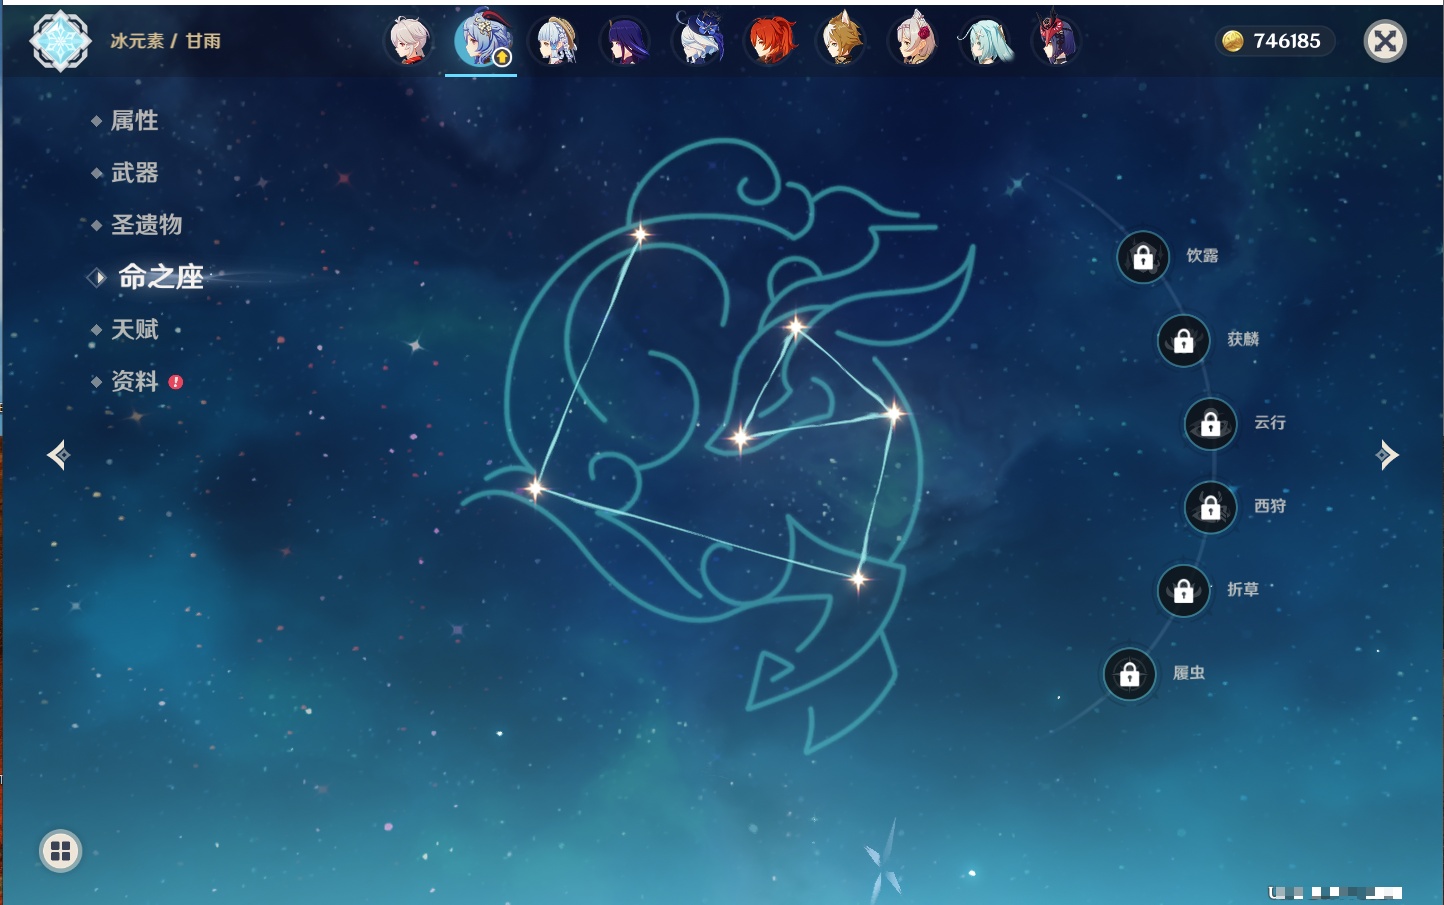Click the 西狩 constellation label
1444x905 pixels.
point(1270,506)
